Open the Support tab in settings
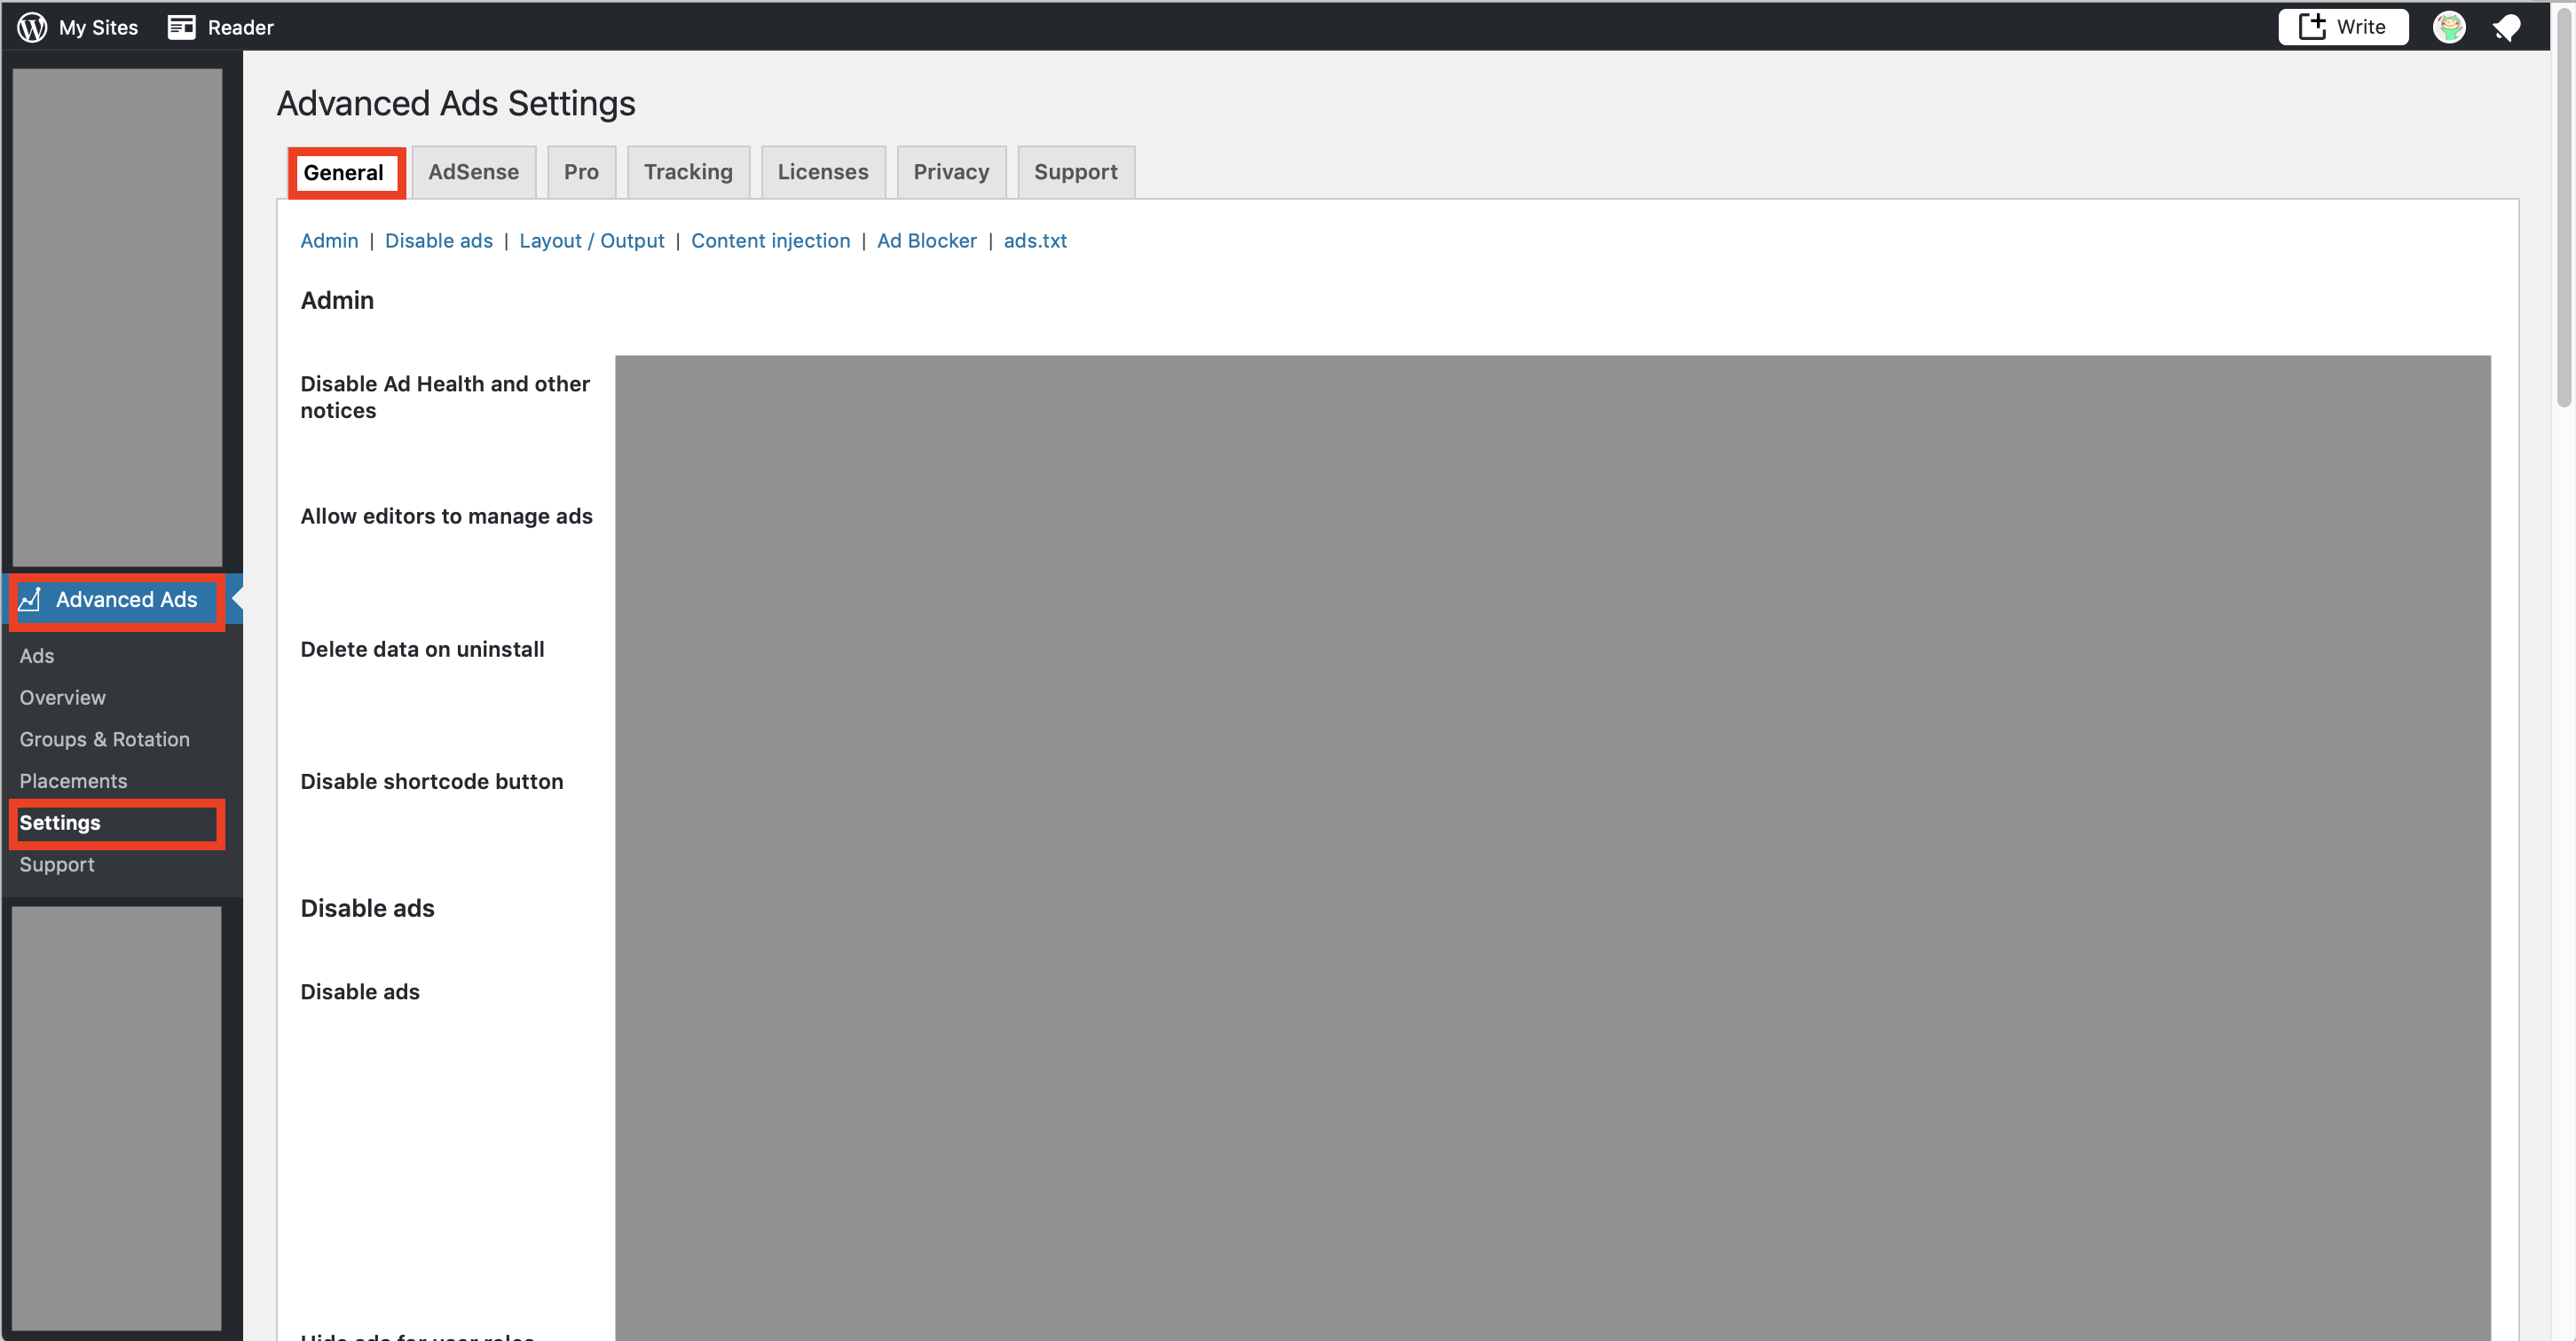The height and width of the screenshot is (1341, 2576). (x=1076, y=172)
